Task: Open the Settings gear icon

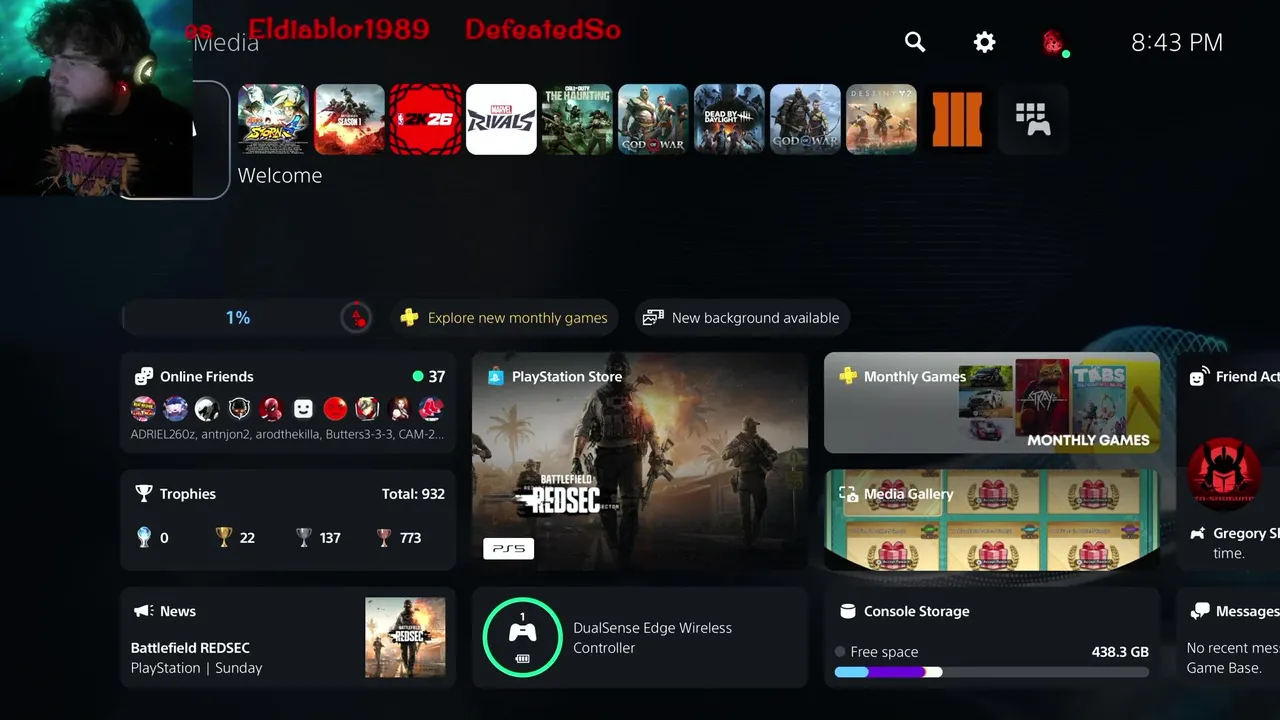Action: pos(985,42)
